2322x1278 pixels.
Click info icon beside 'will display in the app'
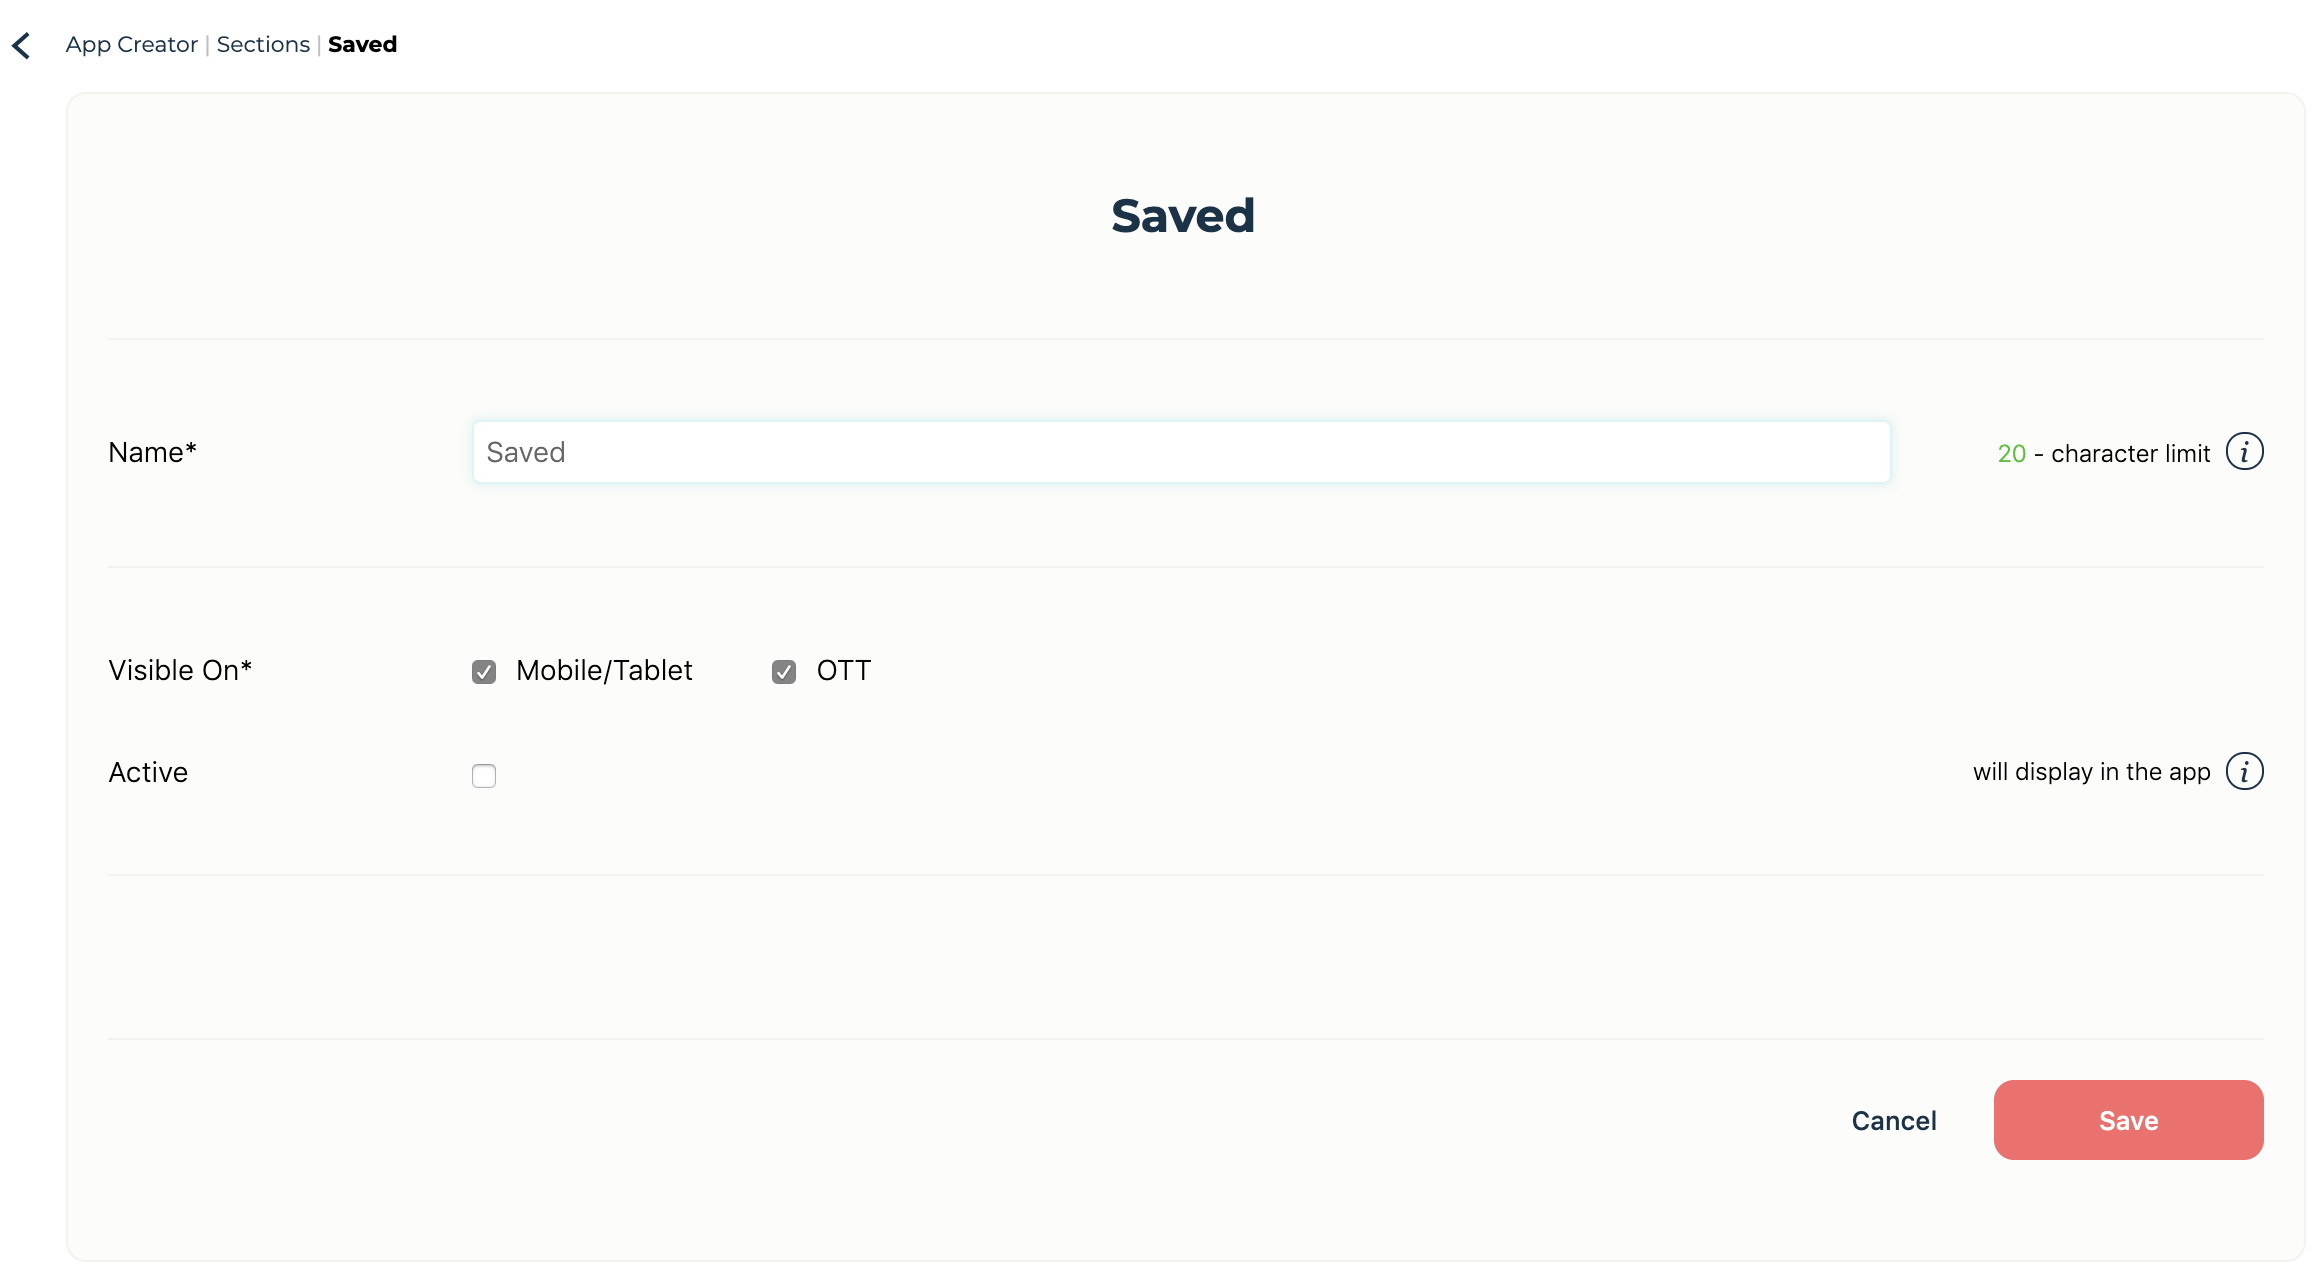click(2244, 771)
